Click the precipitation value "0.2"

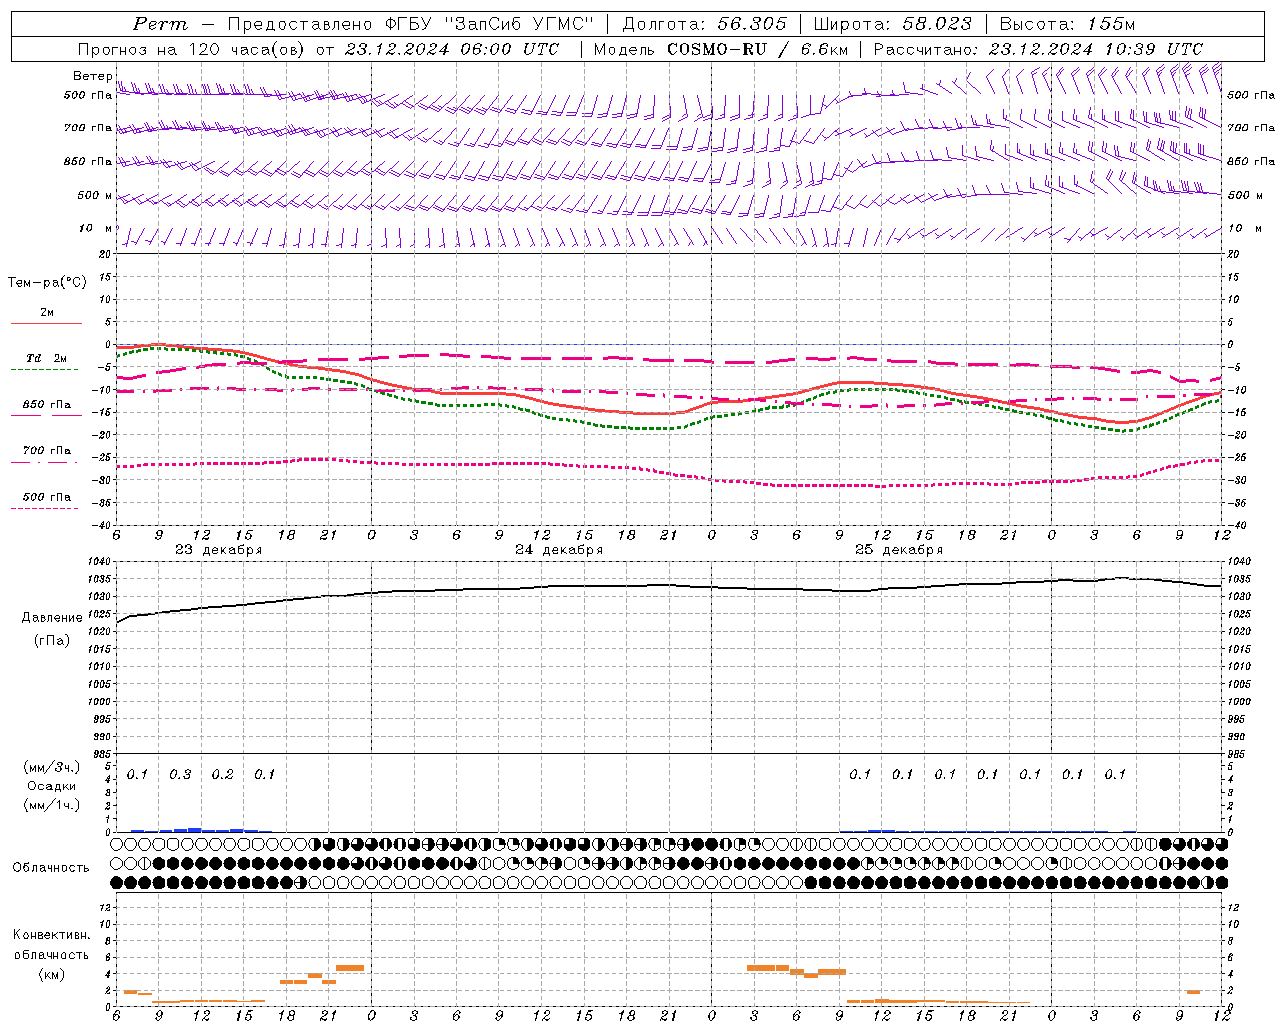222,774
